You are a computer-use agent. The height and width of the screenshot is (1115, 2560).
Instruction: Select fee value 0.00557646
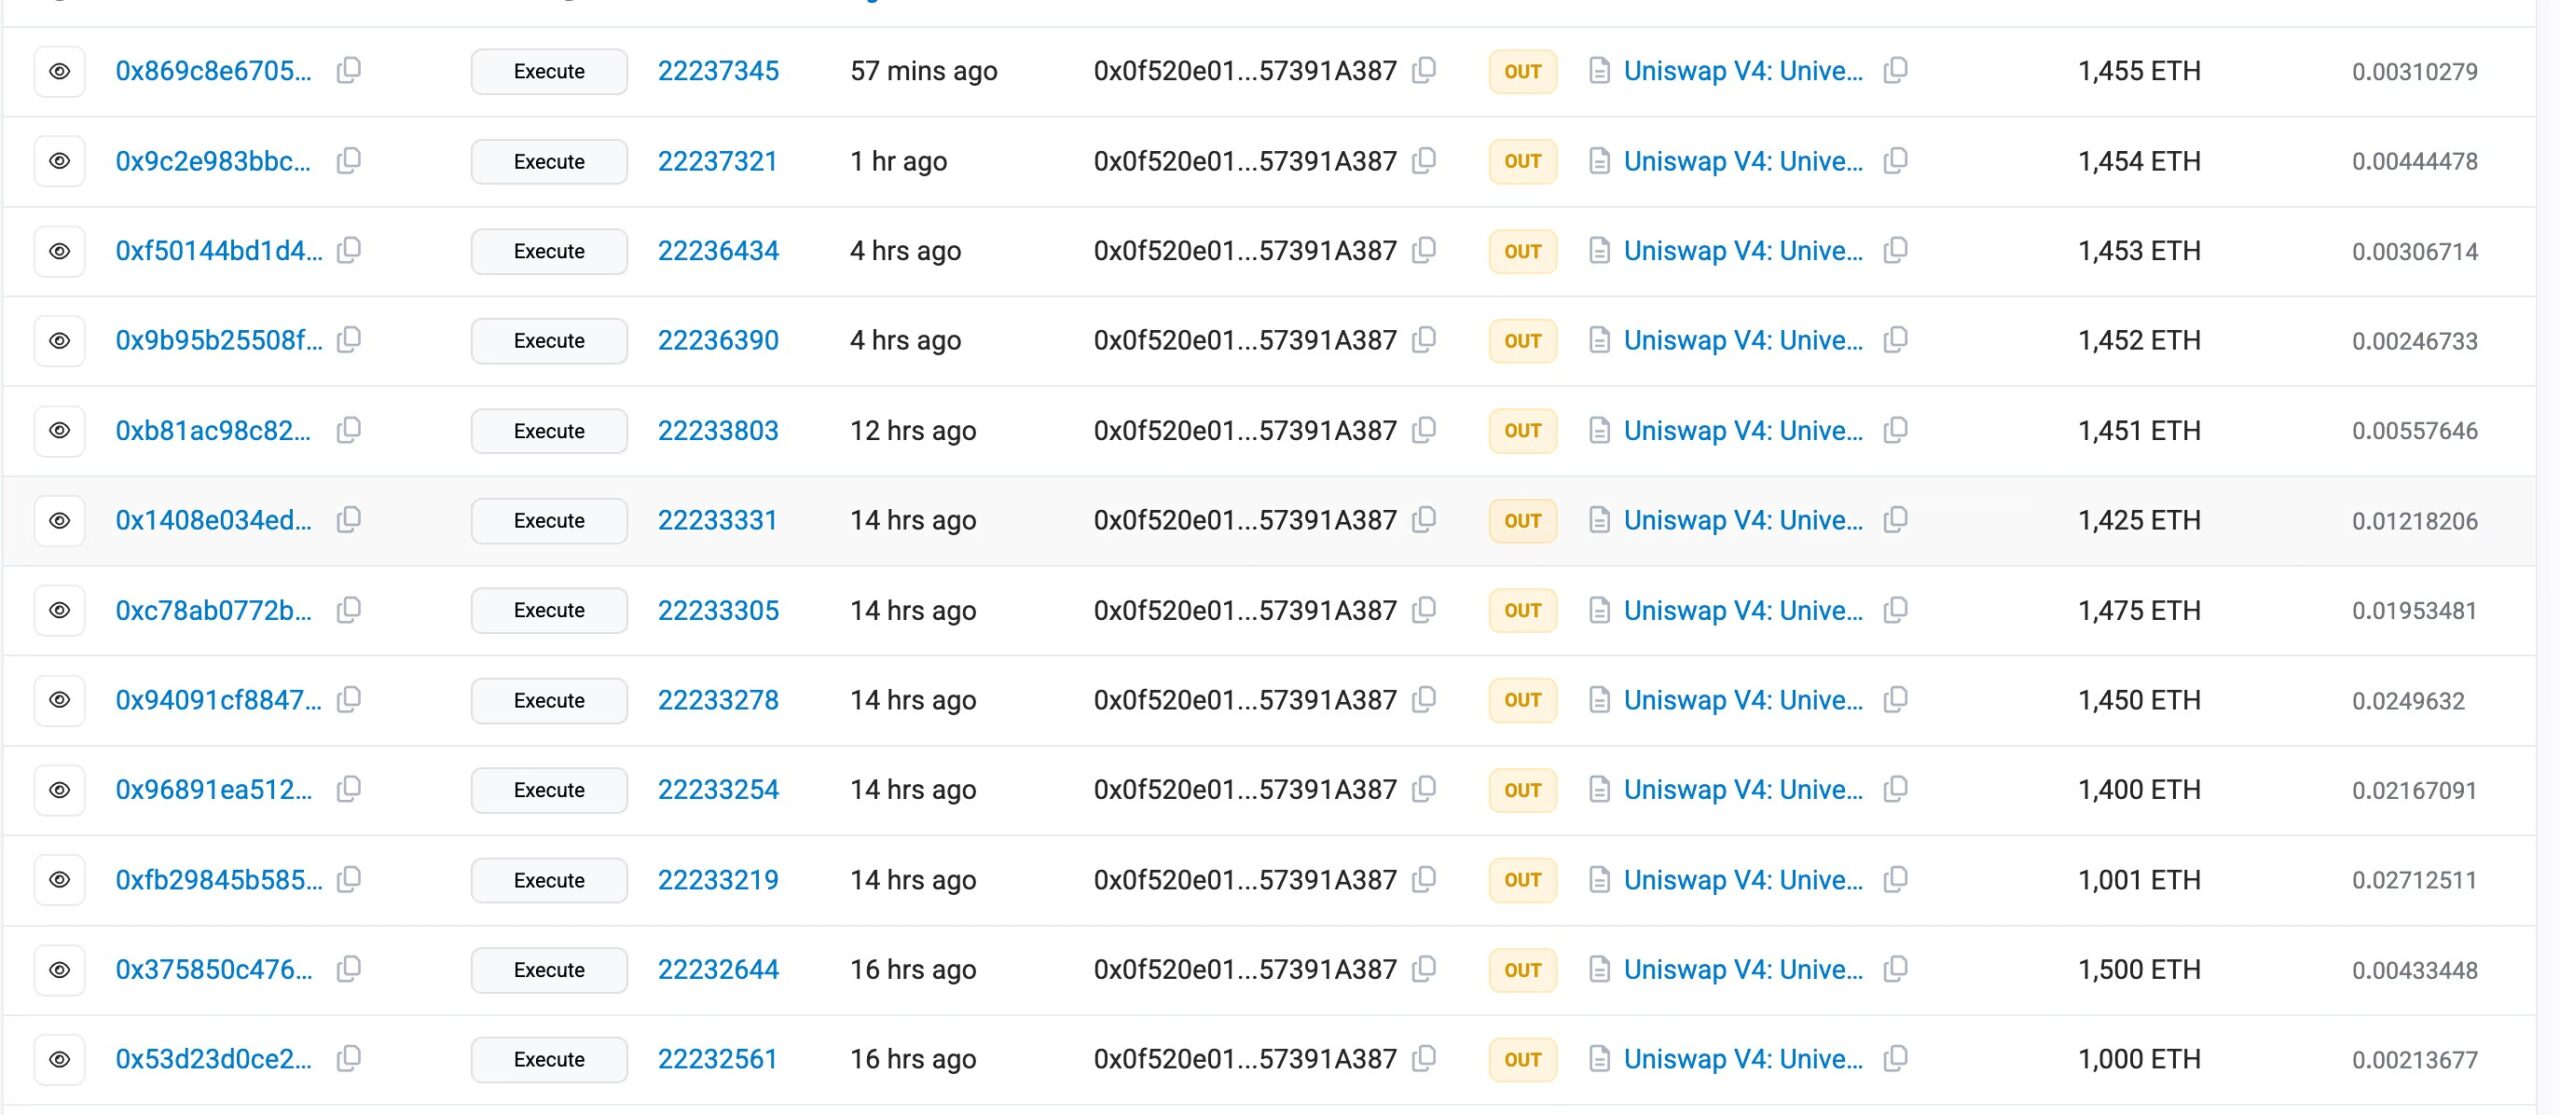[x=2414, y=430]
